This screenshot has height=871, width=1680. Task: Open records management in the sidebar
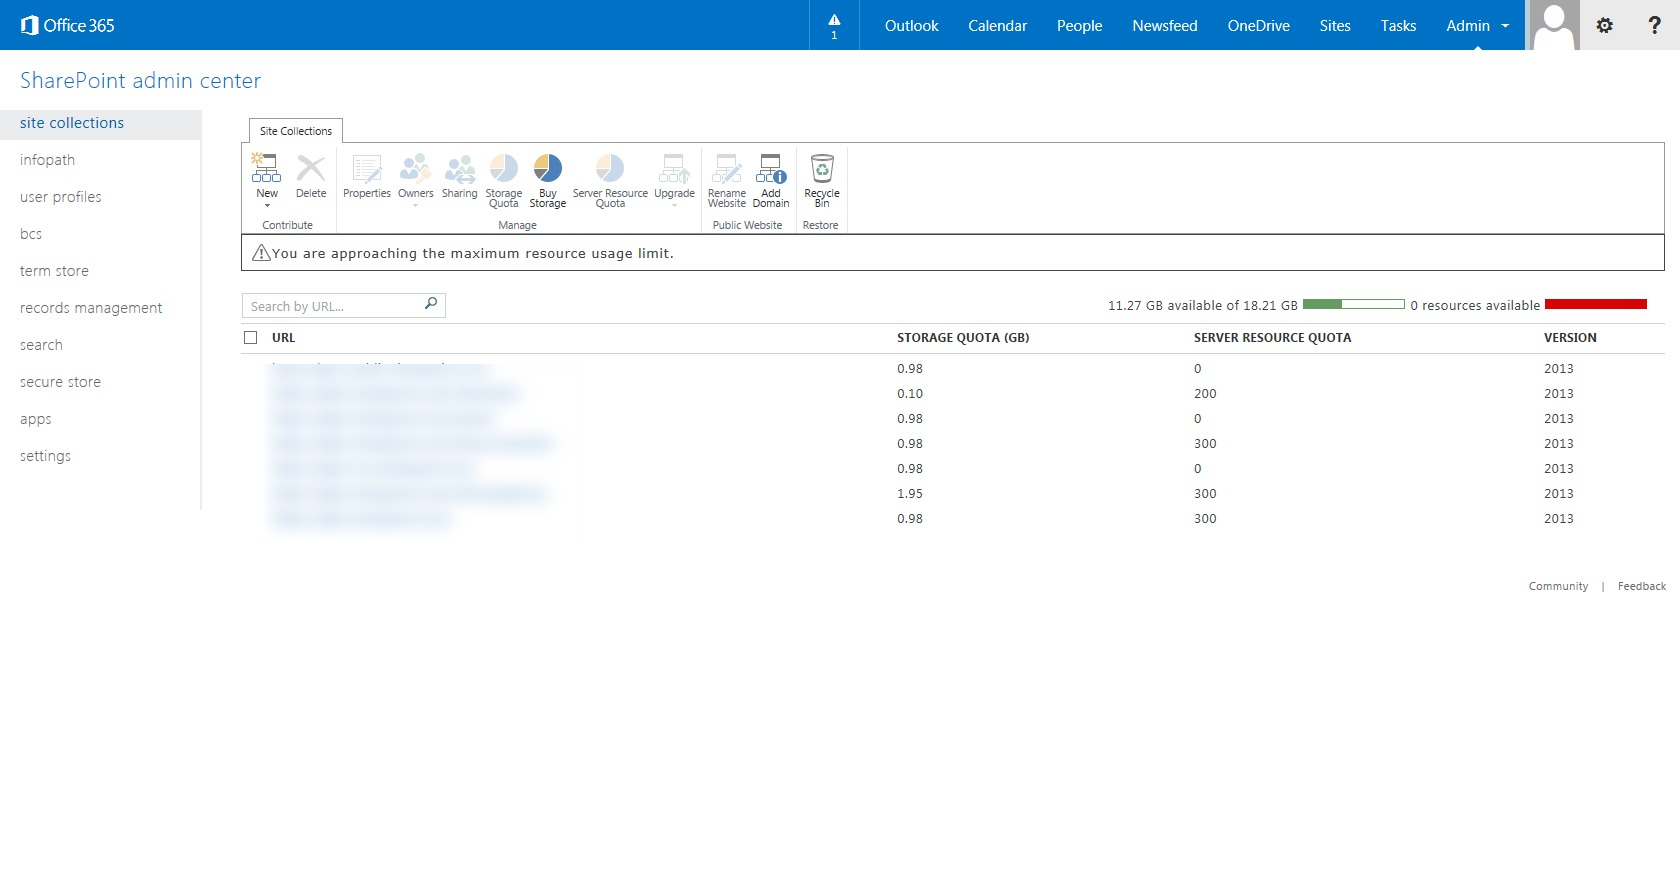(x=91, y=308)
